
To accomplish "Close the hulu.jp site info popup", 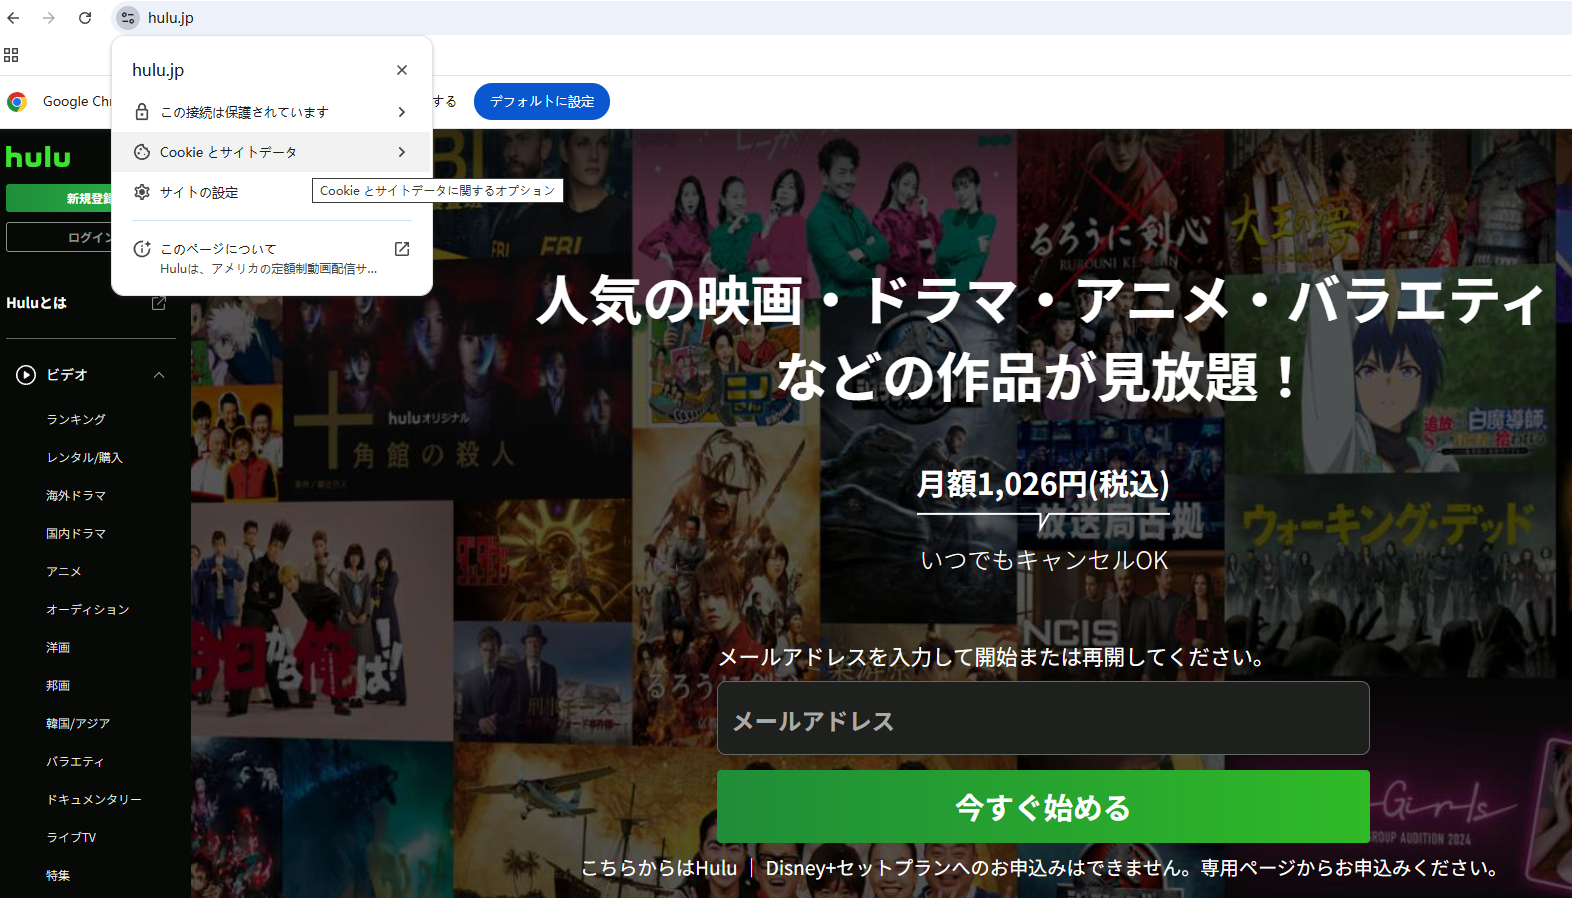I will 402,70.
